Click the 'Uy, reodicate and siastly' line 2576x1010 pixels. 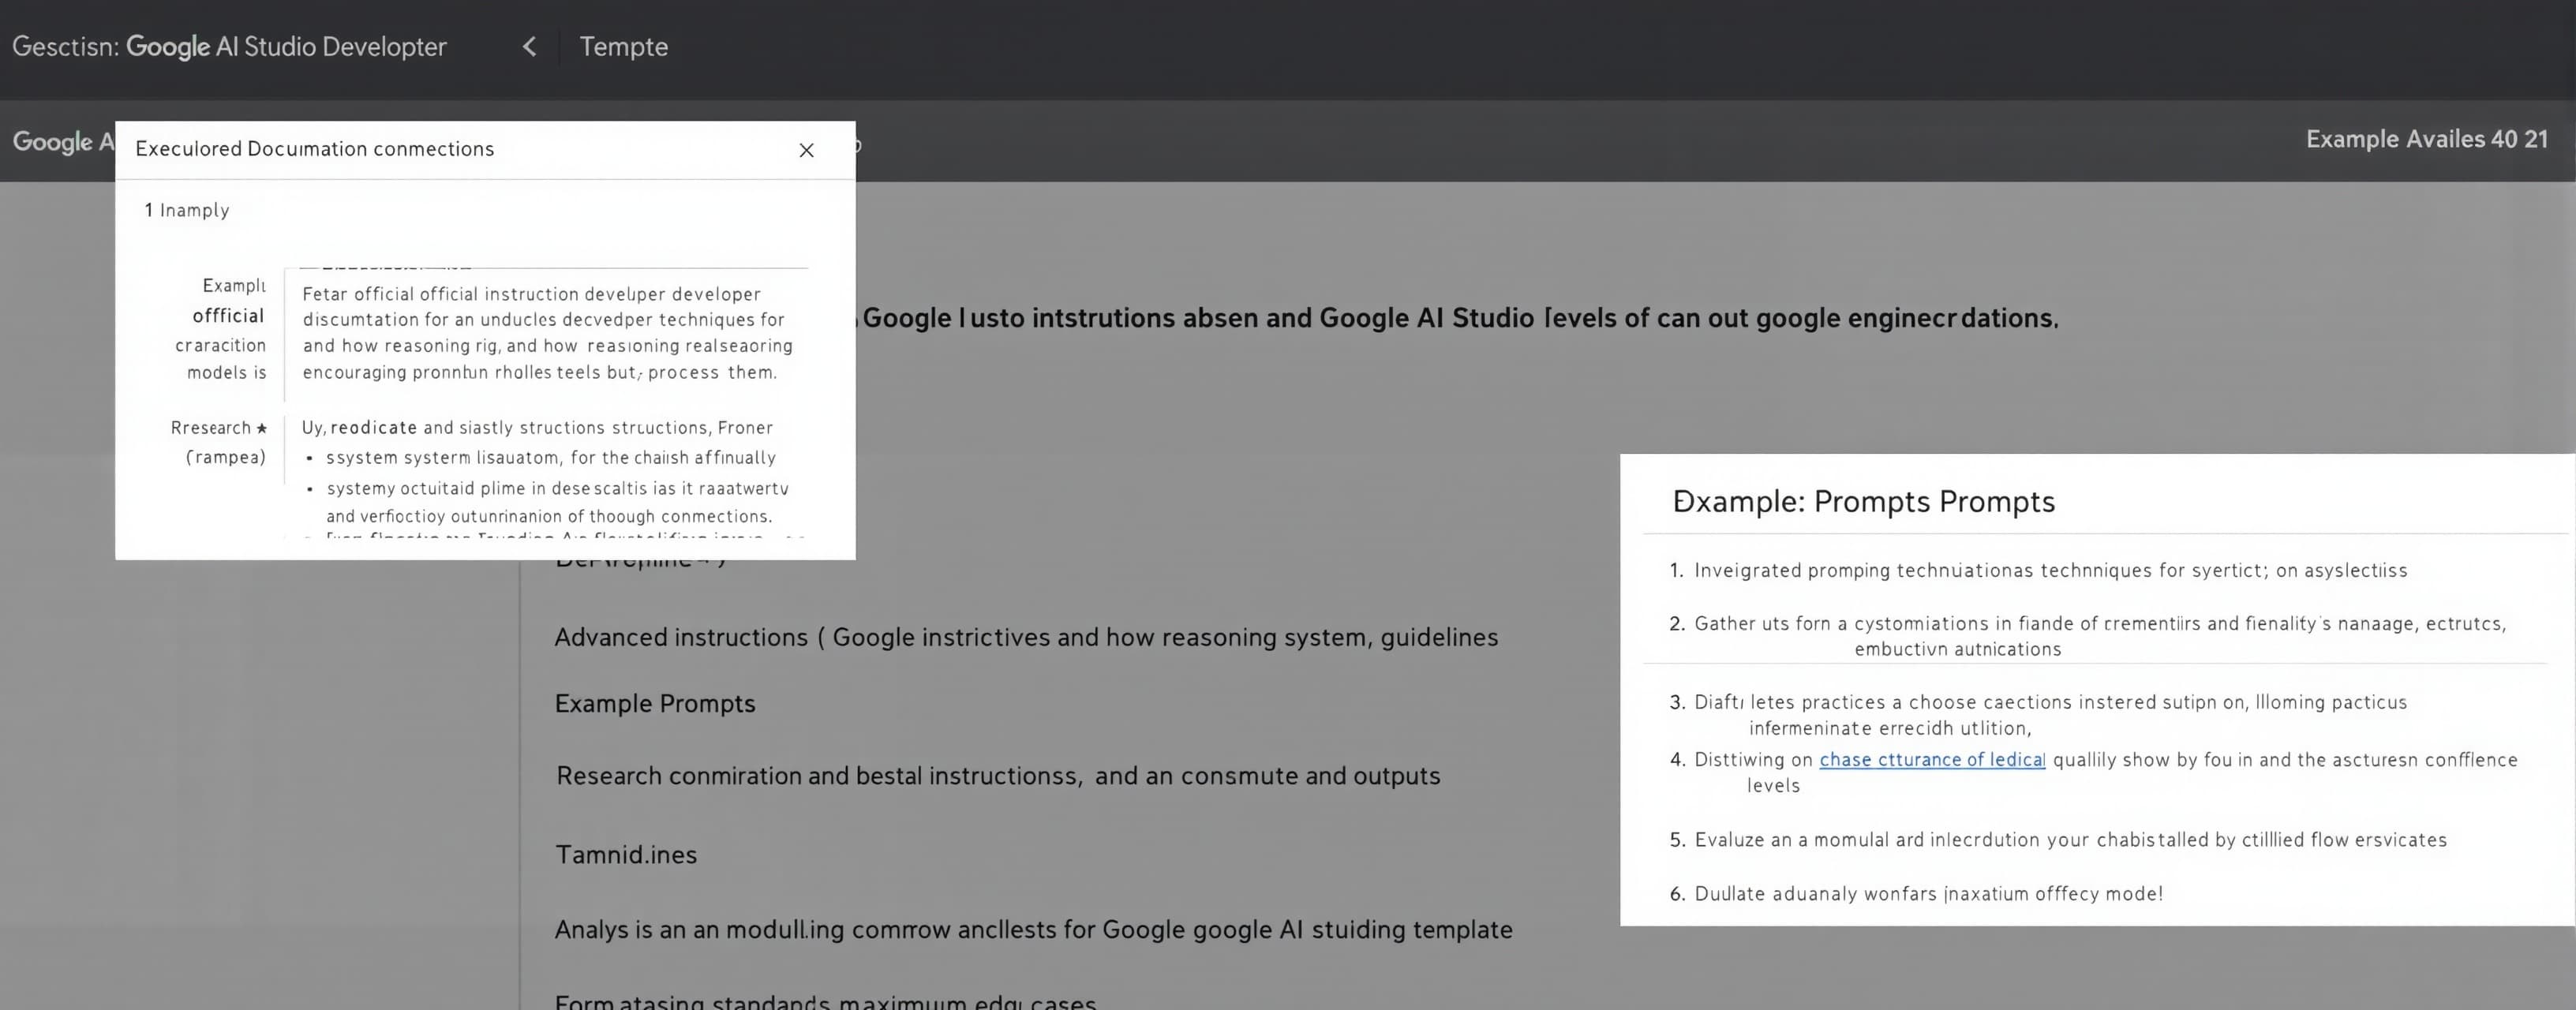click(x=537, y=428)
